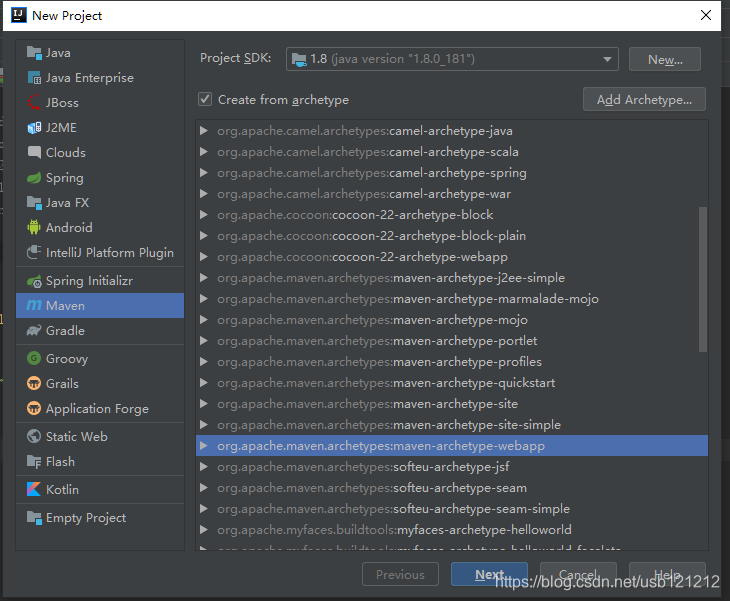Expand camel-archetype-spring node
This screenshot has width=730, height=601.
click(x=203, y=173)
